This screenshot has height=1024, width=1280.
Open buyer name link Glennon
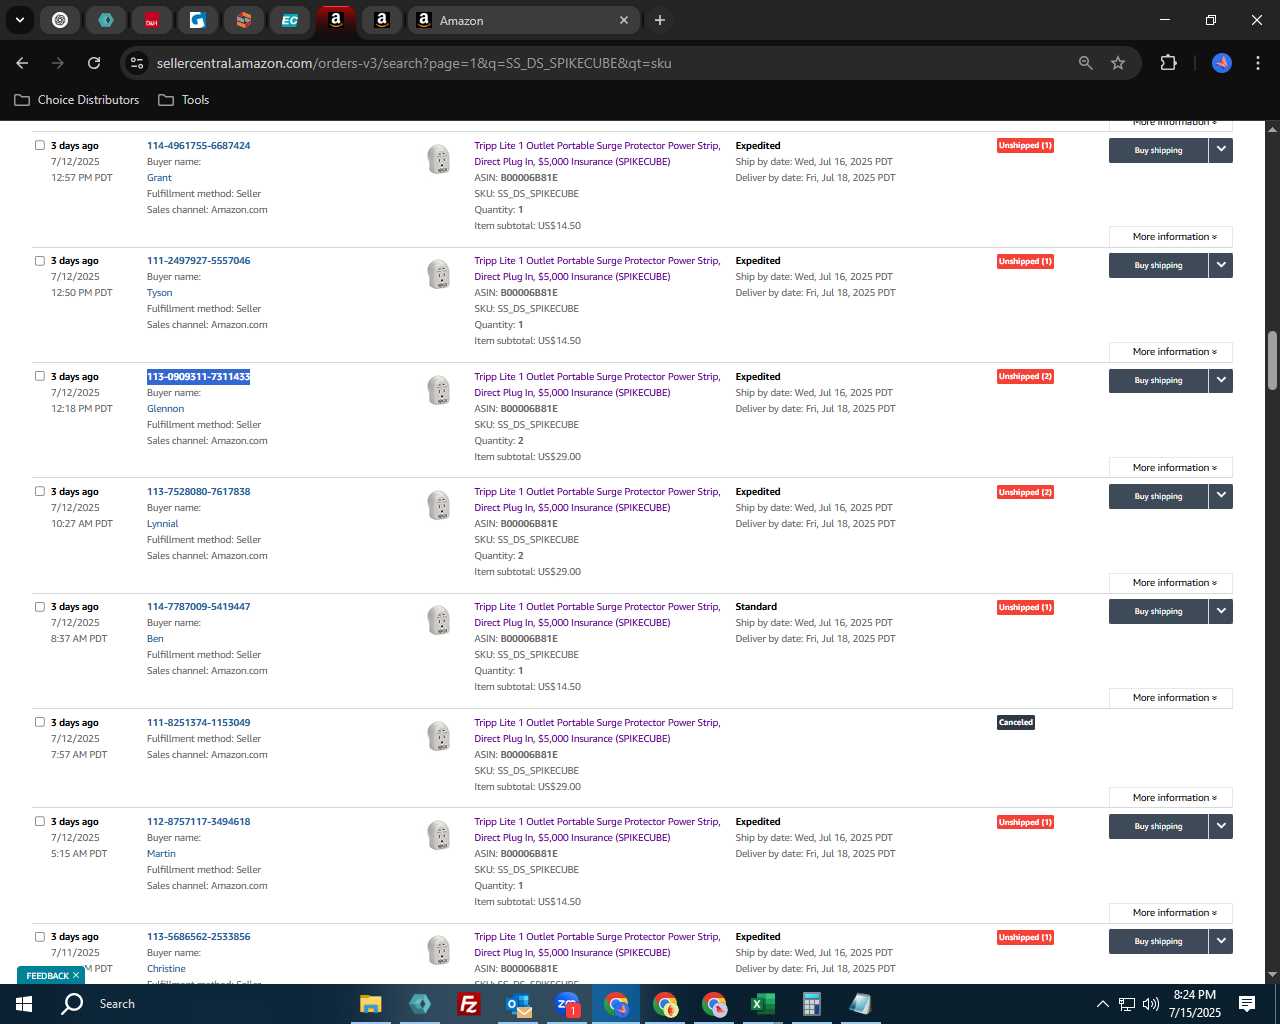pyautogui.click(x=165, y=409)
